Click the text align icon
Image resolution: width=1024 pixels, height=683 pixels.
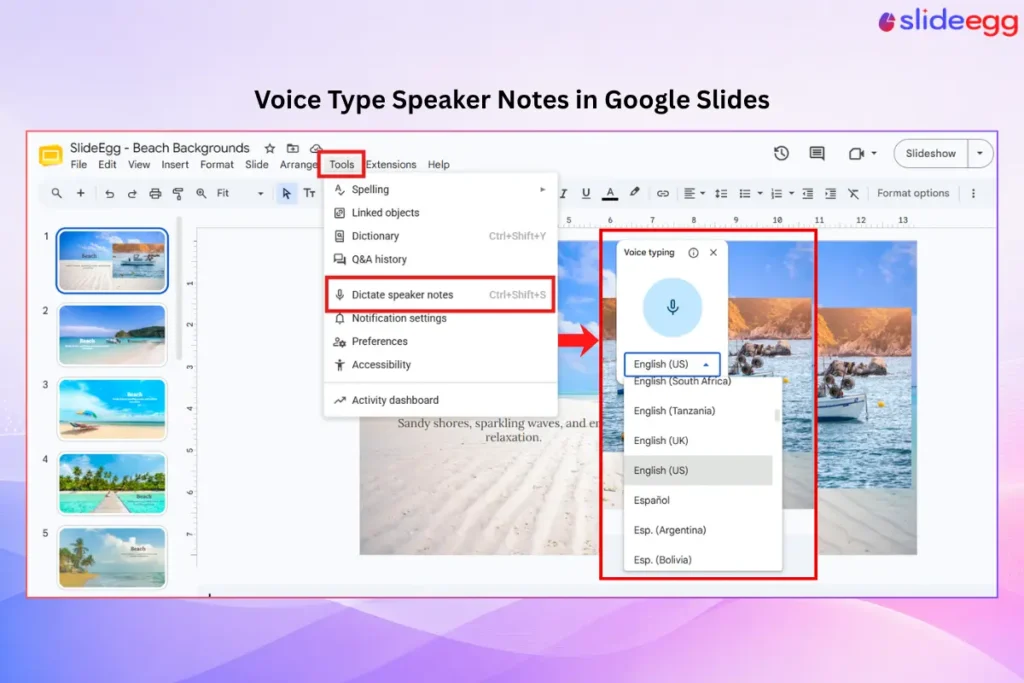[689, 193]
